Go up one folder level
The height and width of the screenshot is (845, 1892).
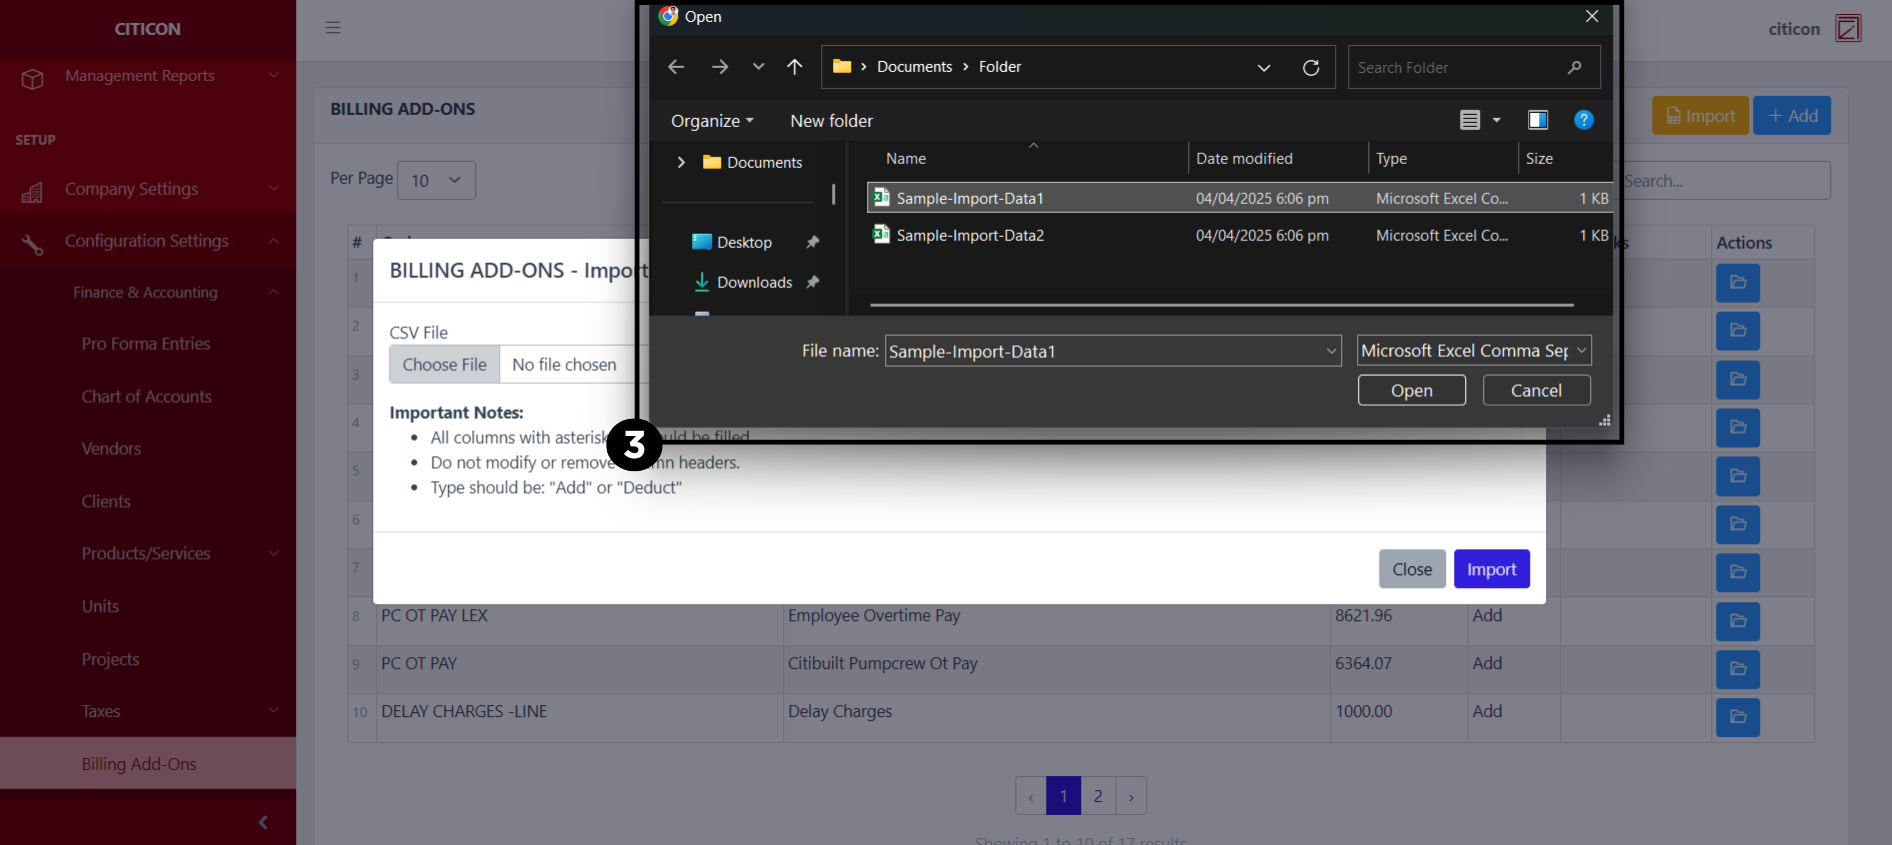pos(794,67)
